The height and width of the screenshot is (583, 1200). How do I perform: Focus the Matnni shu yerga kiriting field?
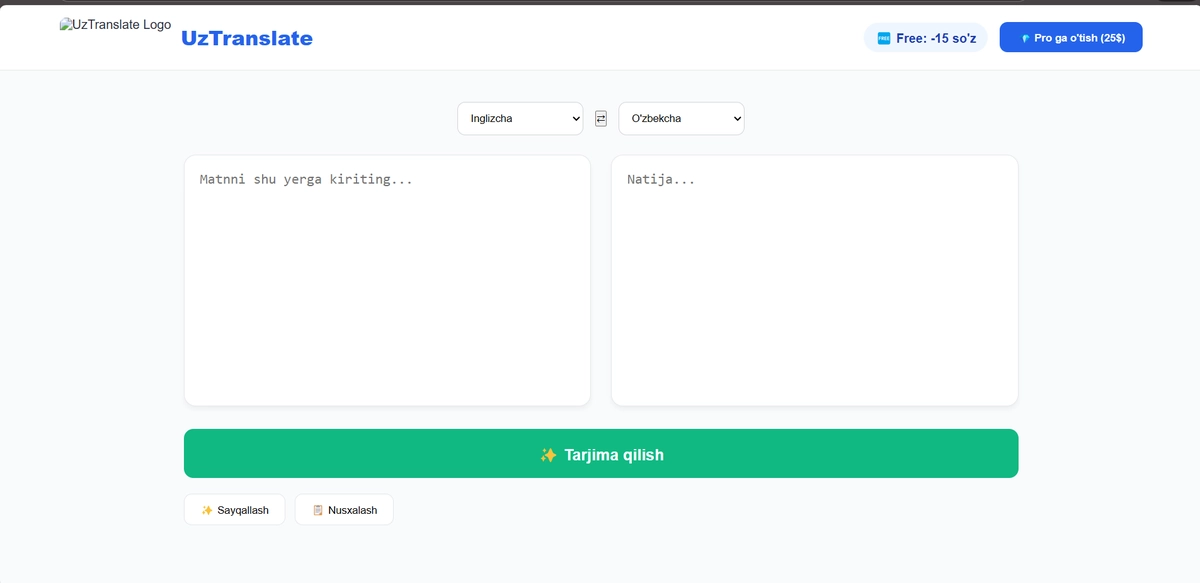click(387, 280)
